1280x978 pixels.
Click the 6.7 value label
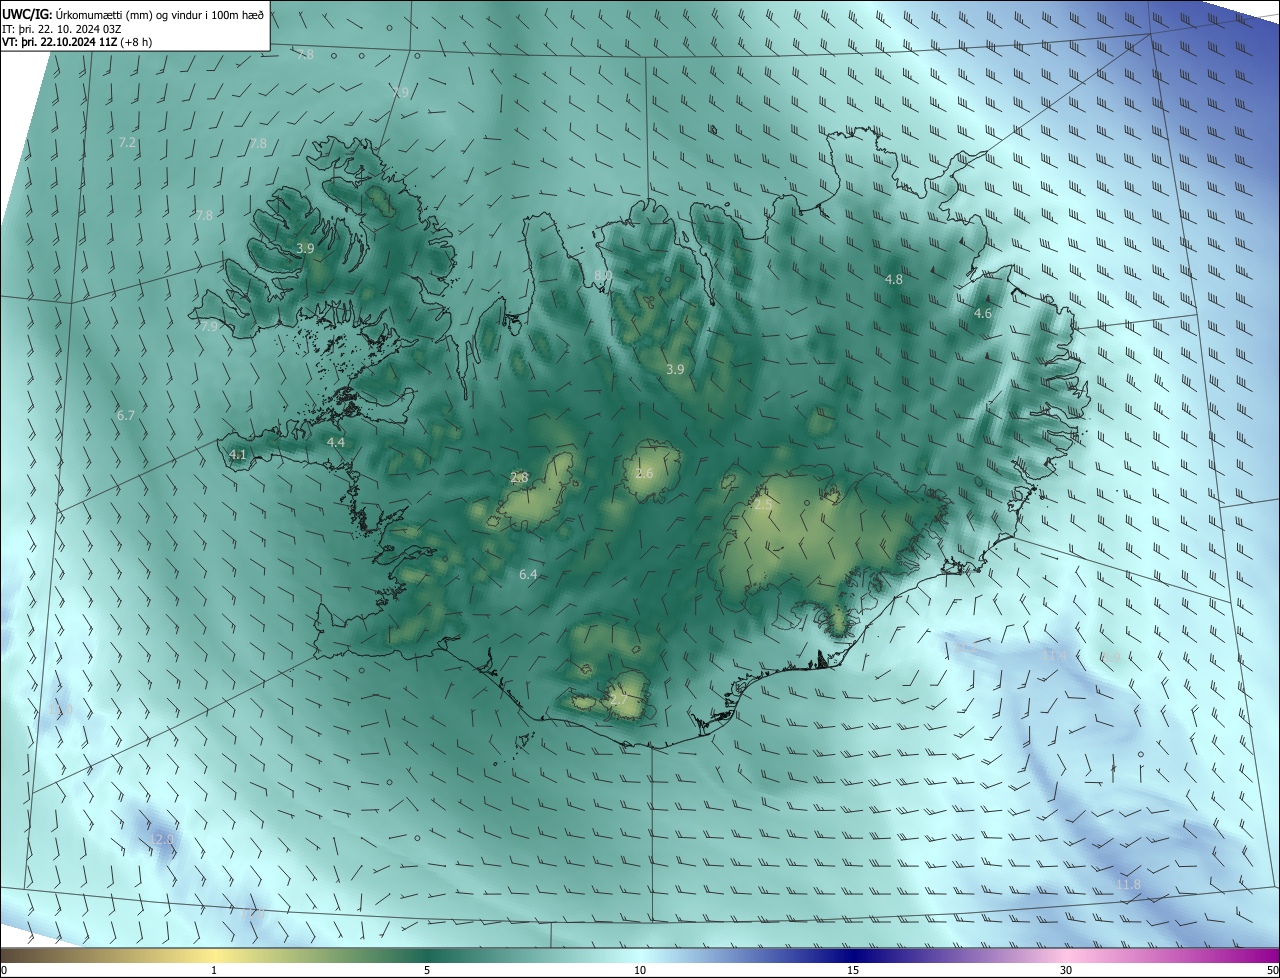tap(125, 415)
